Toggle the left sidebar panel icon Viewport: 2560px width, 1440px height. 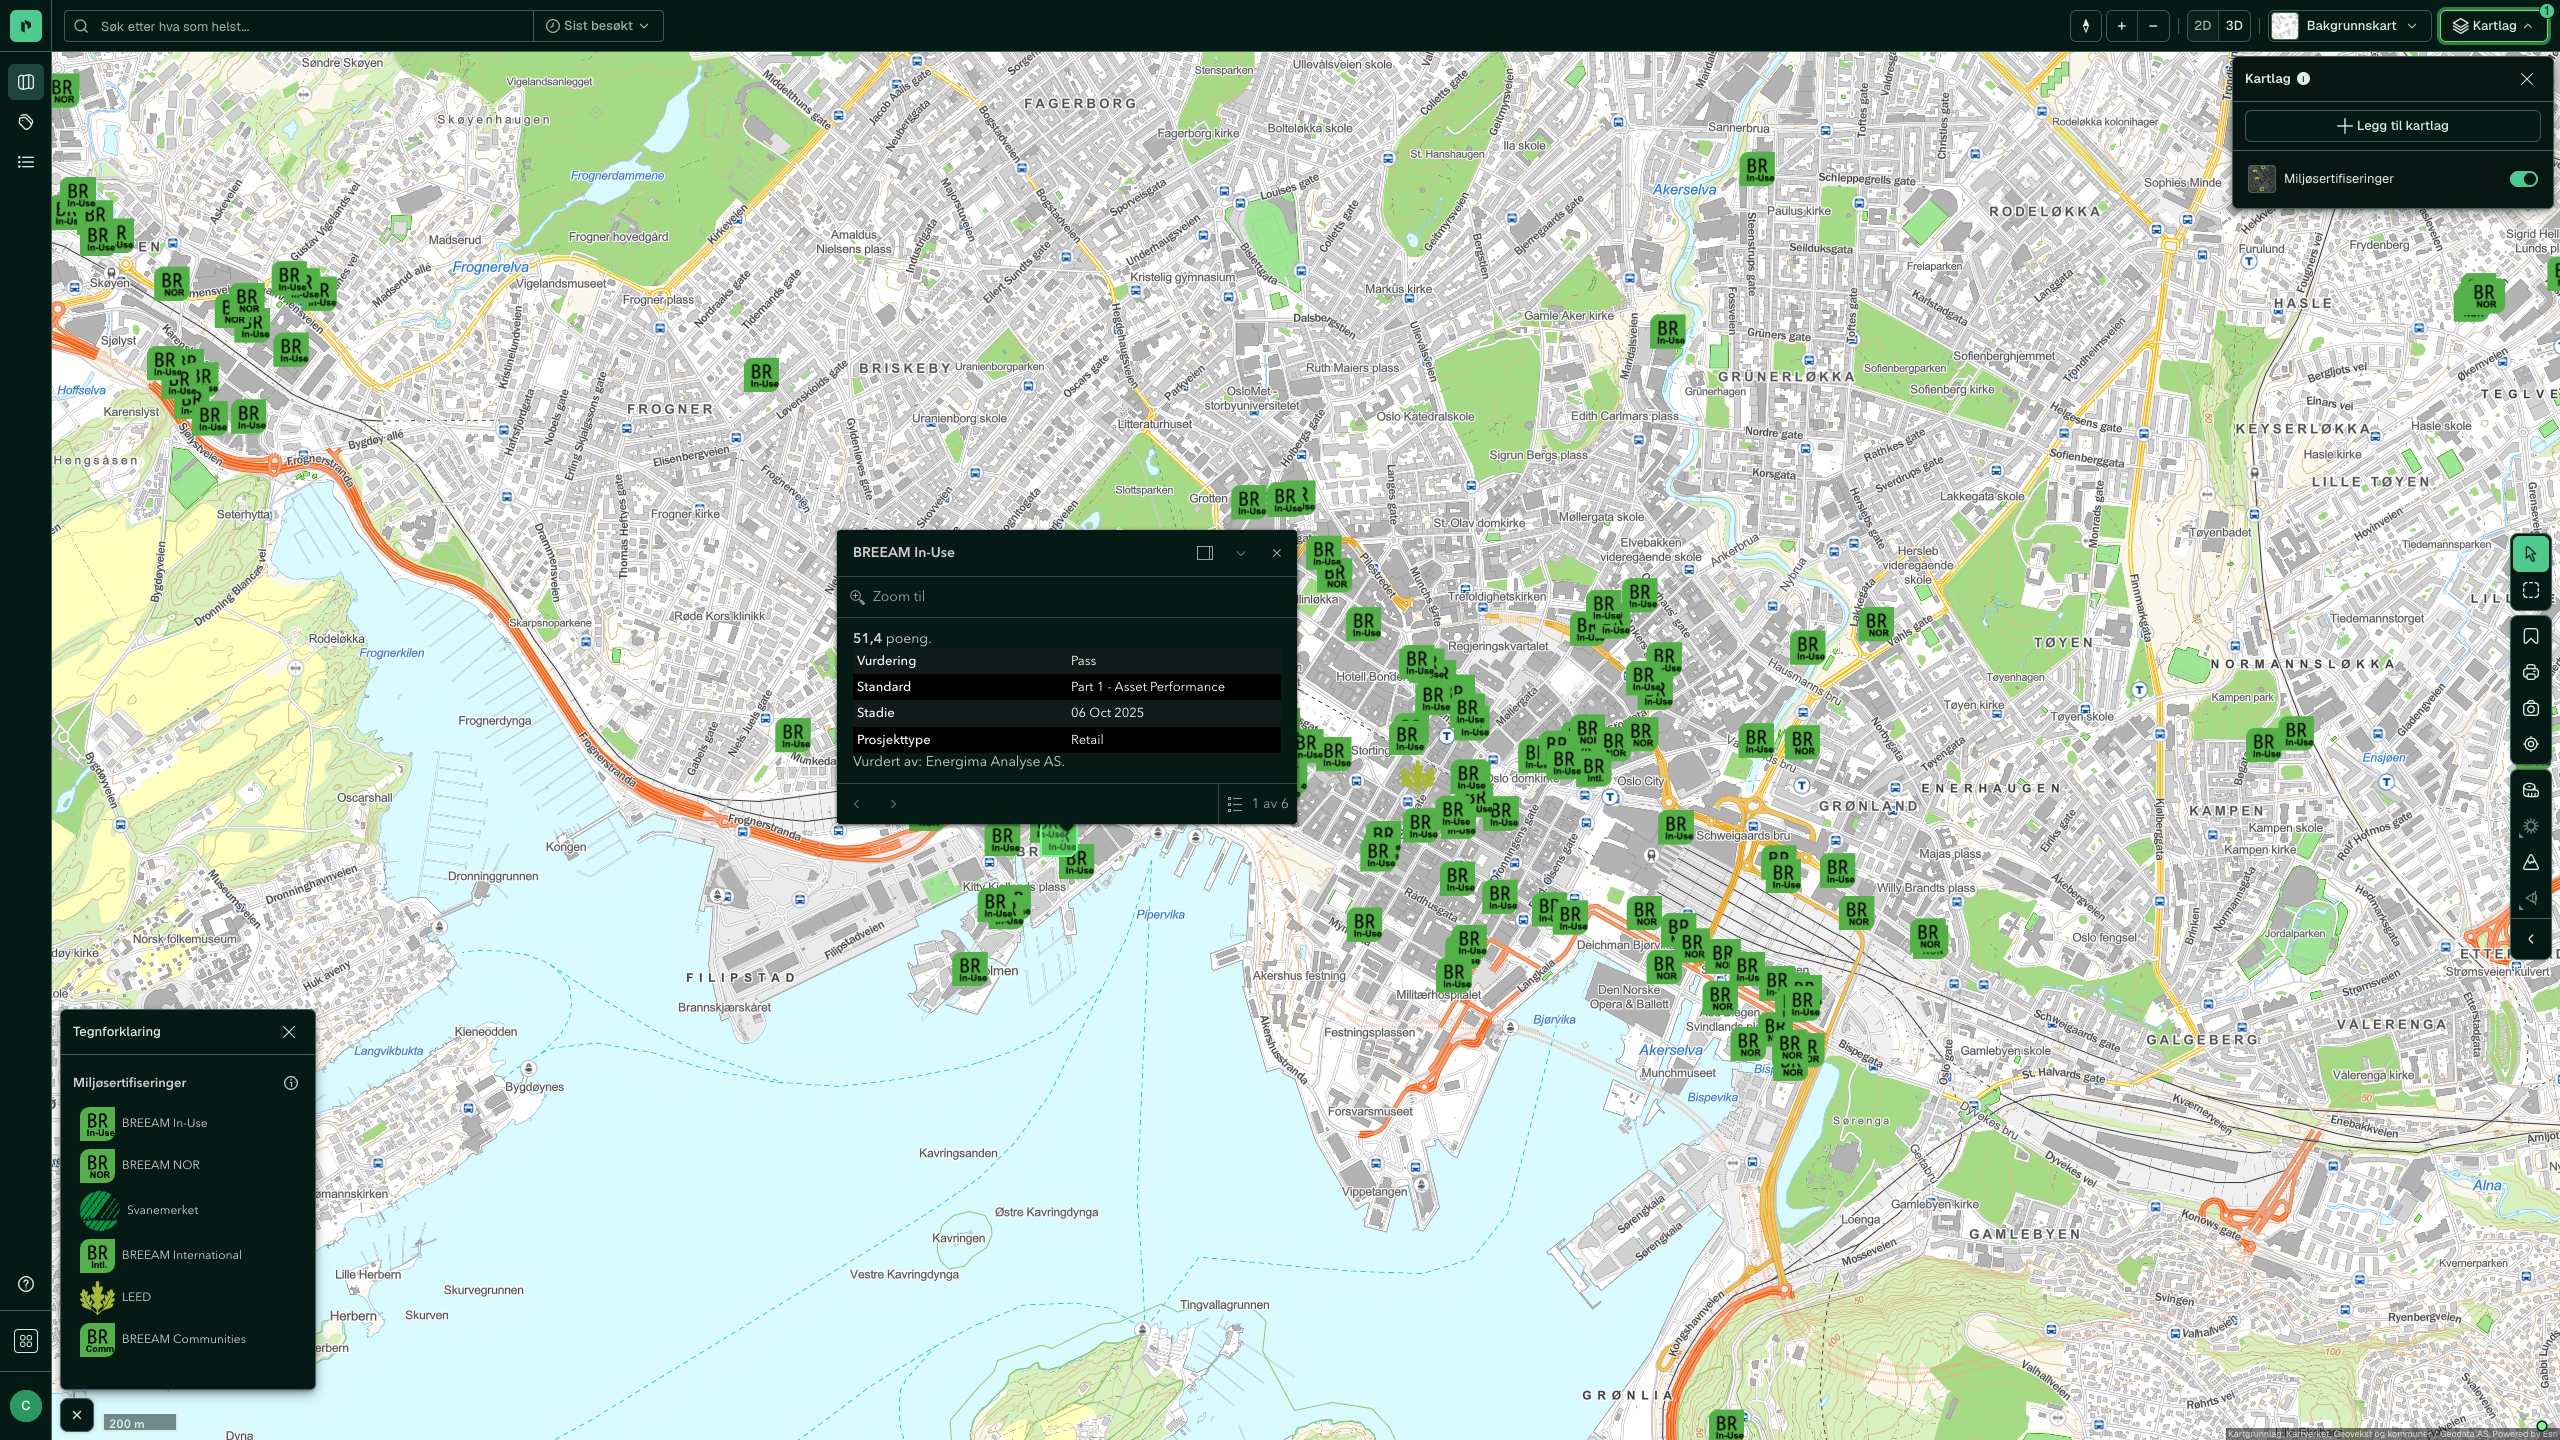[x=26, y=82]
